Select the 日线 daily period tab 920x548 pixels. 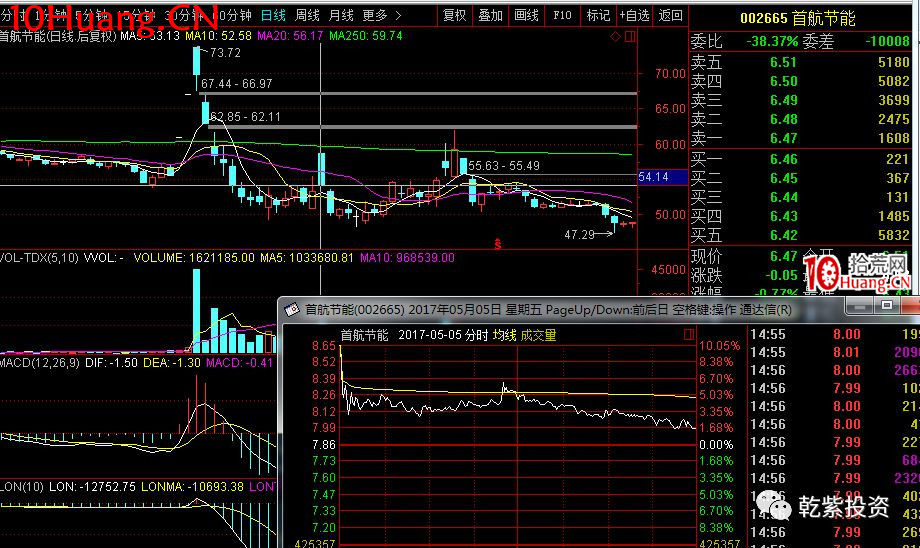tap(273, 16)
